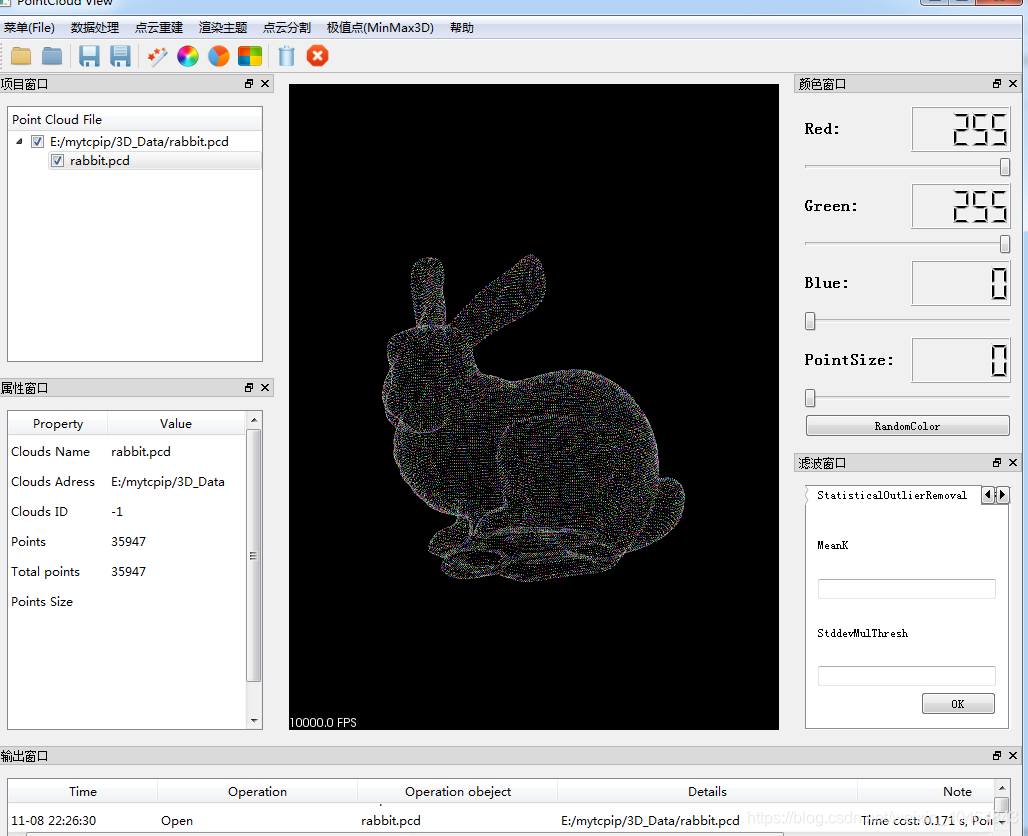
Task: Click output table scroll up arrow
Action: [x=1002, y=787]
